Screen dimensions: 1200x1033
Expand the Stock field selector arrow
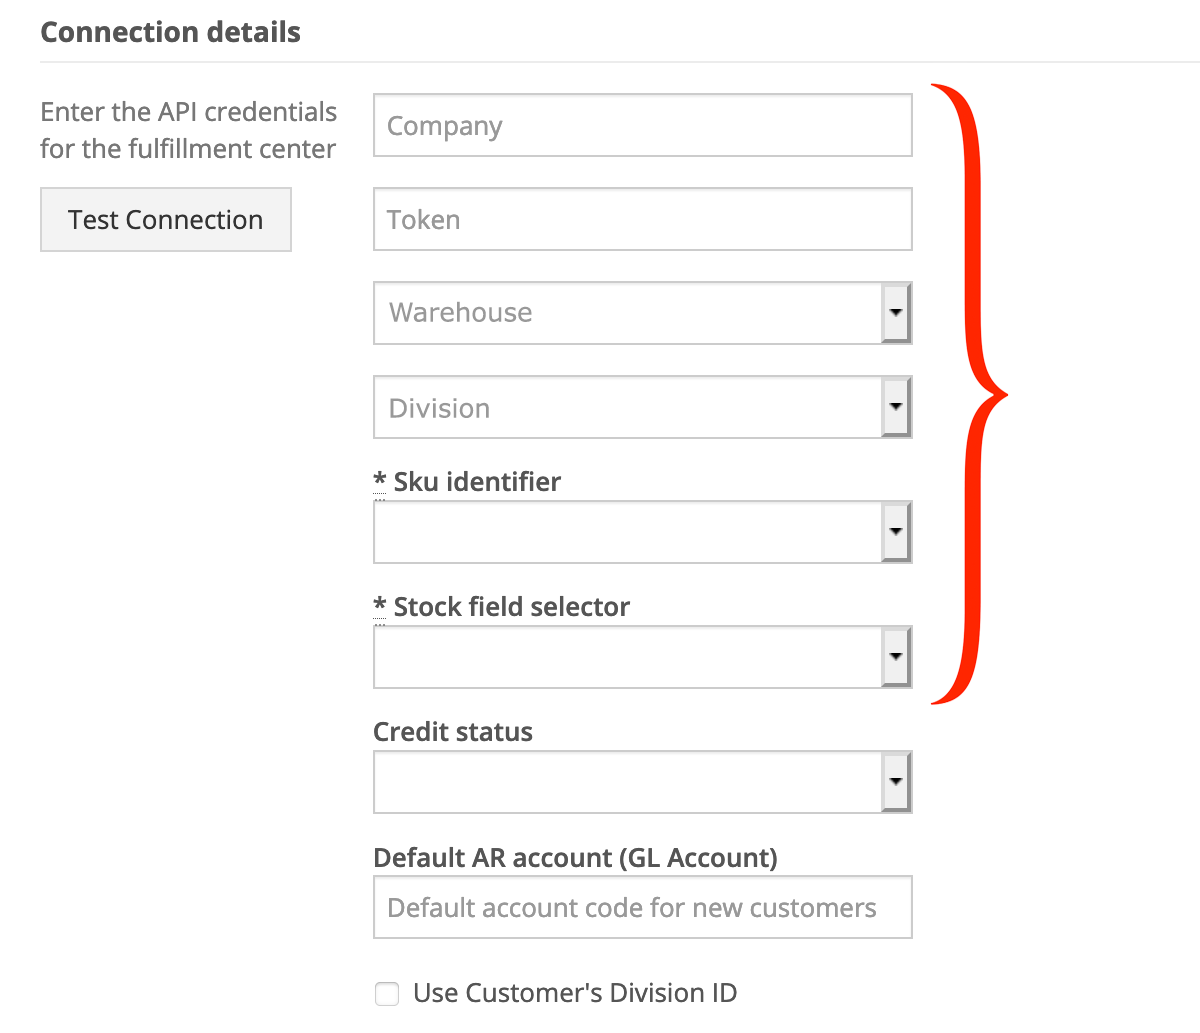pos(896,657)
